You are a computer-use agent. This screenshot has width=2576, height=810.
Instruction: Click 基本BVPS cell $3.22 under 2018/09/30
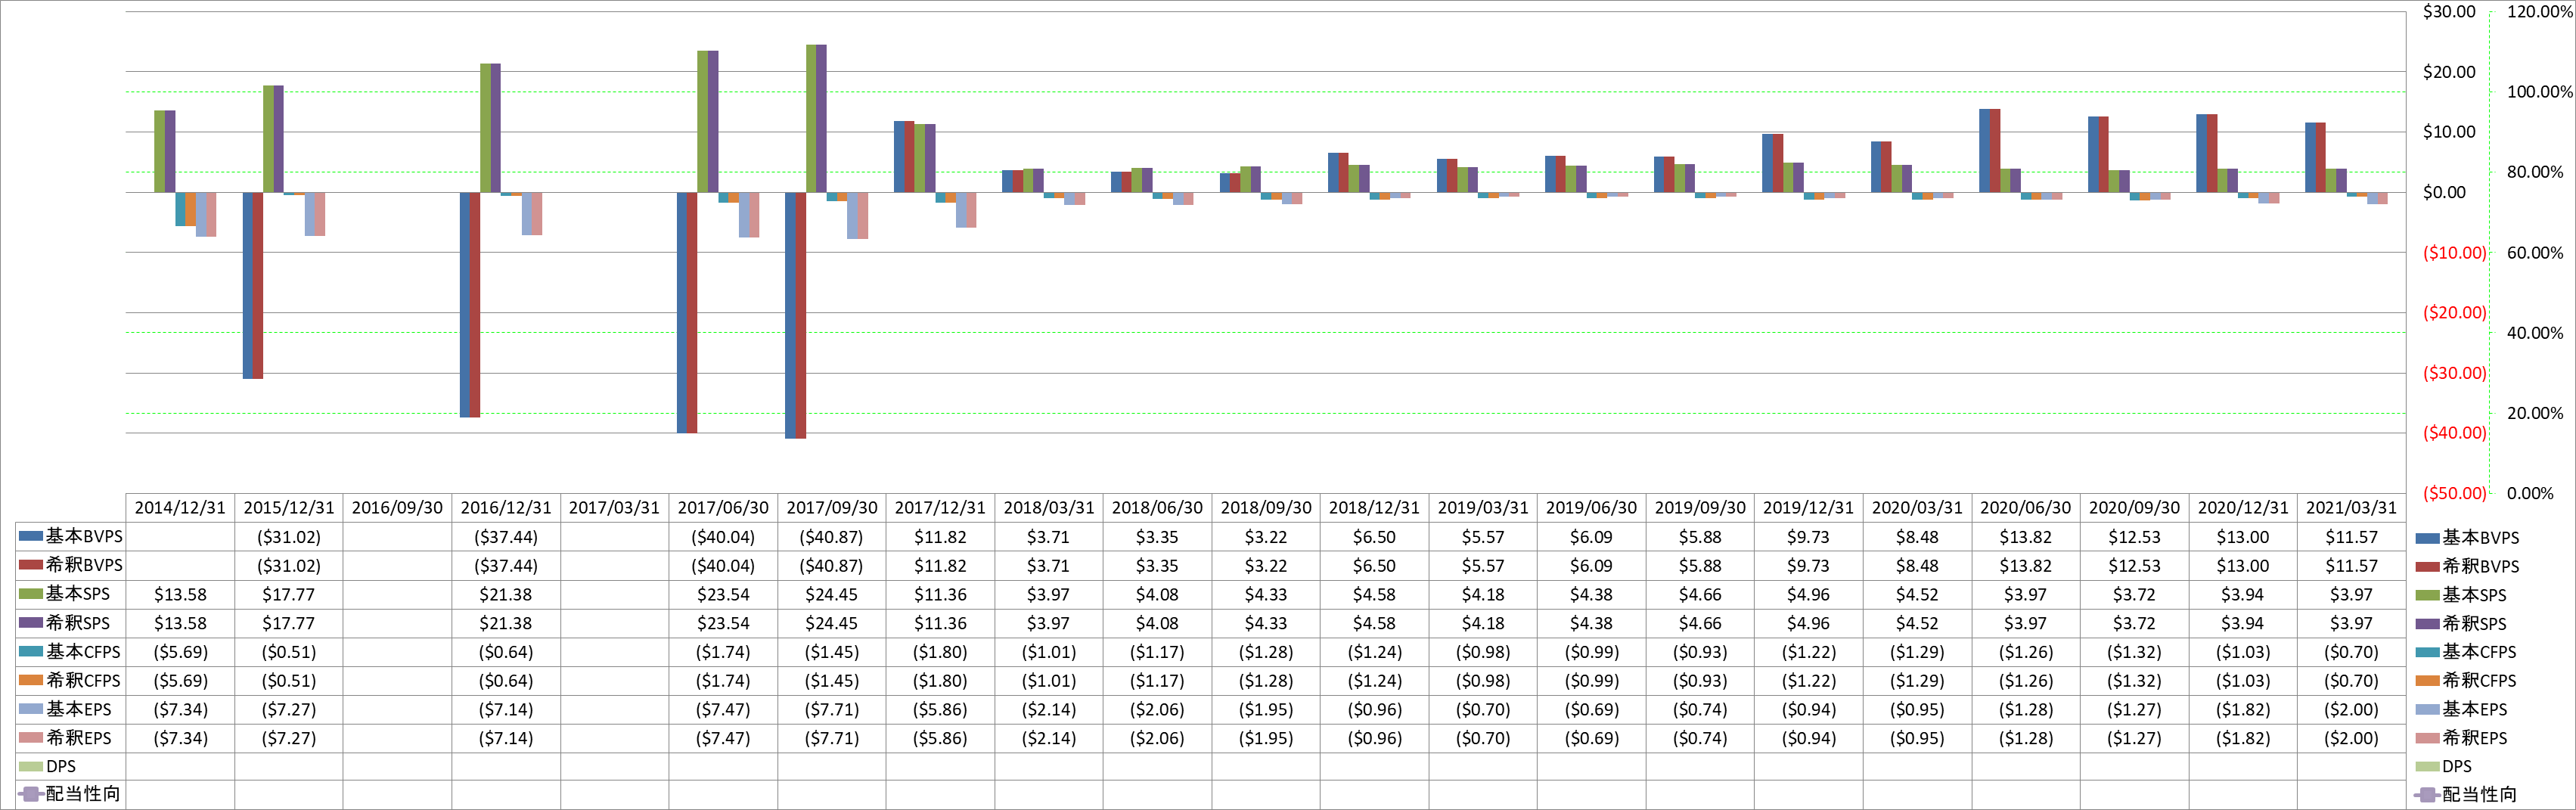point(1266,537)
